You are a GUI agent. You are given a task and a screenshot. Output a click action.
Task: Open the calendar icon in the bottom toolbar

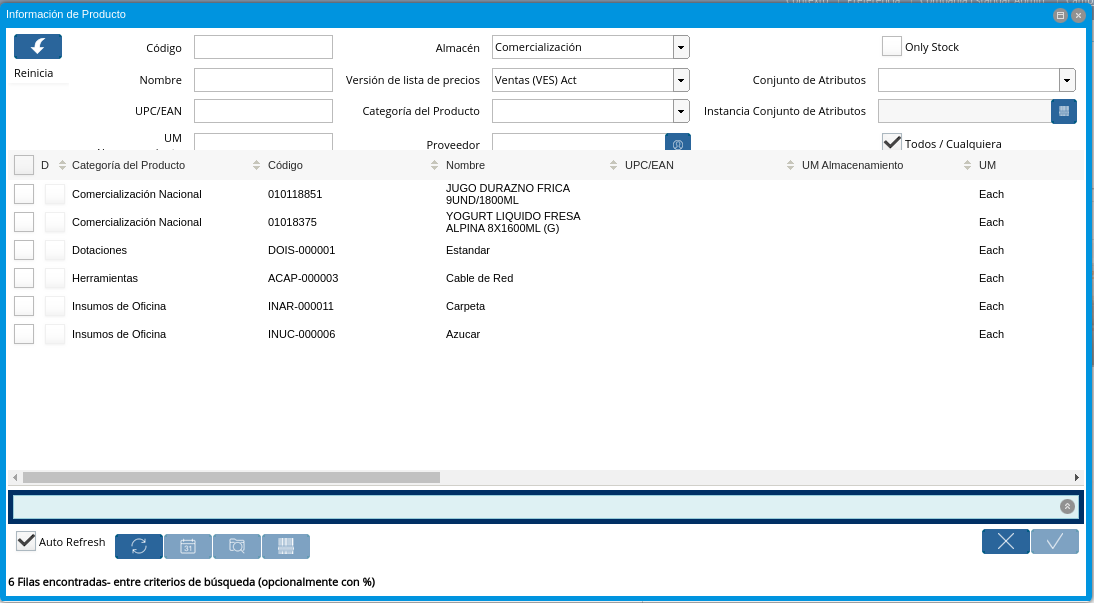(x=187, y=546)
